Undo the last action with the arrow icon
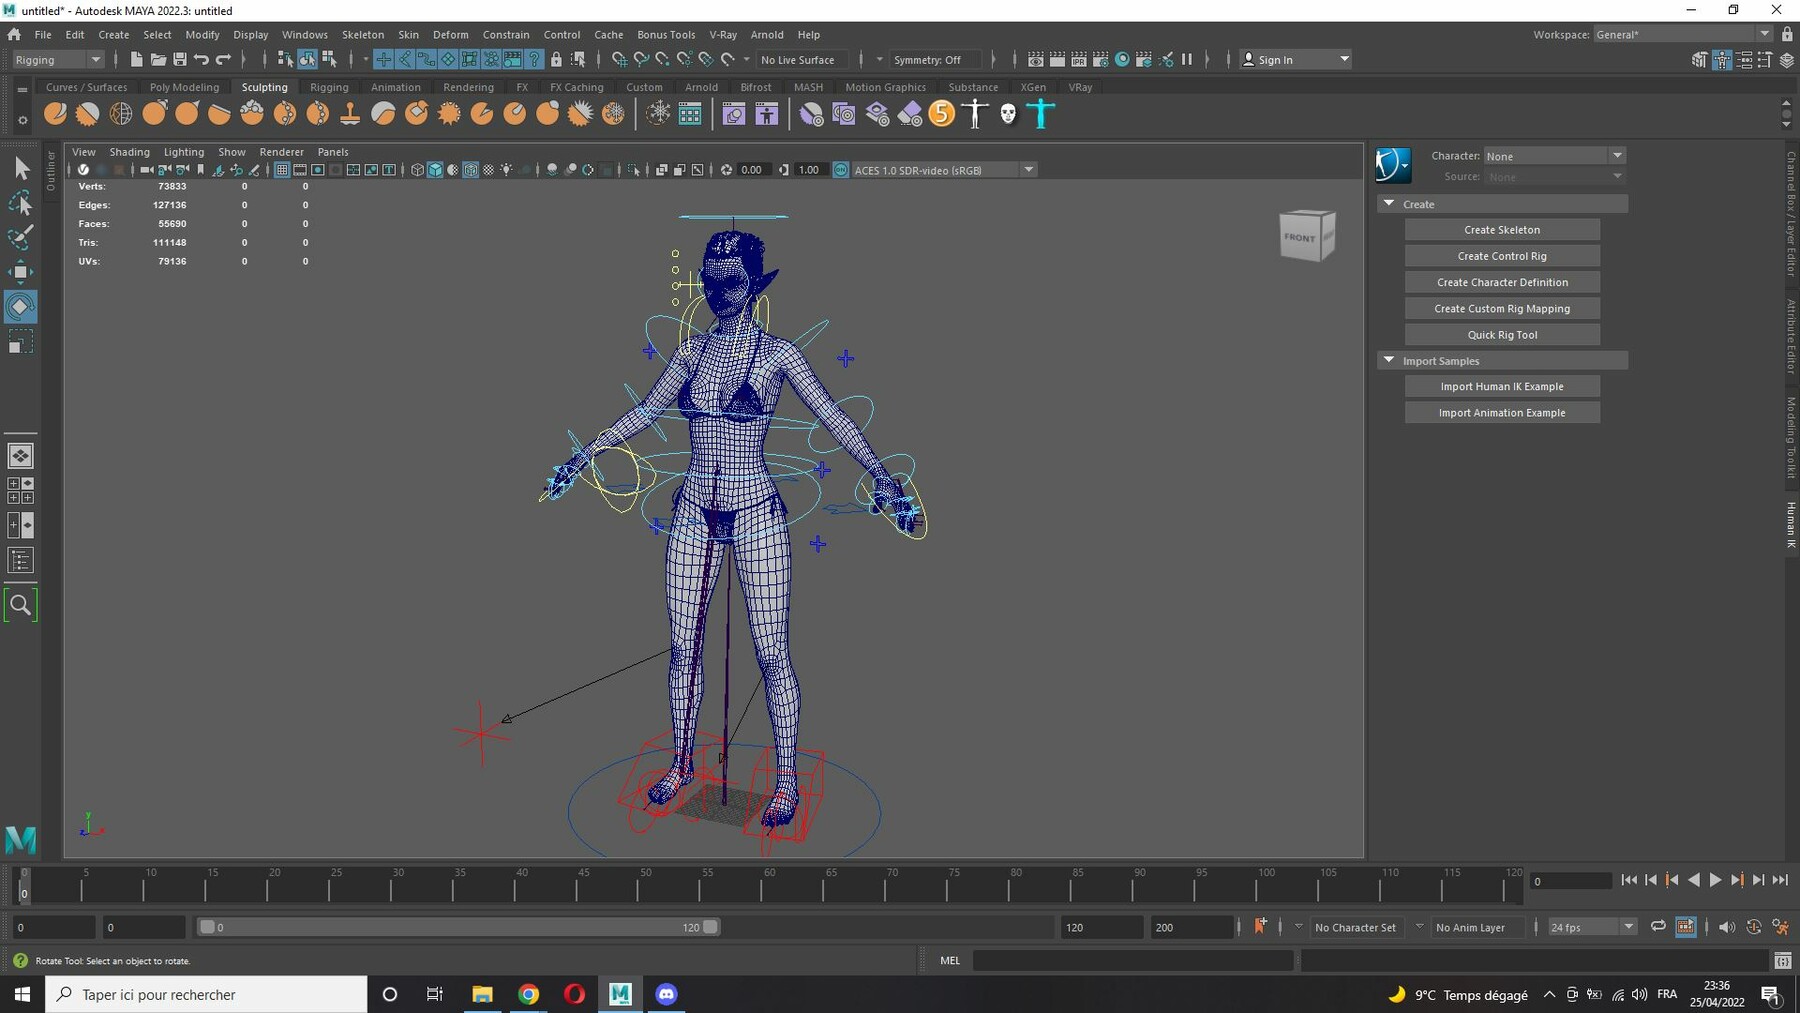 (x=202, y=60)
